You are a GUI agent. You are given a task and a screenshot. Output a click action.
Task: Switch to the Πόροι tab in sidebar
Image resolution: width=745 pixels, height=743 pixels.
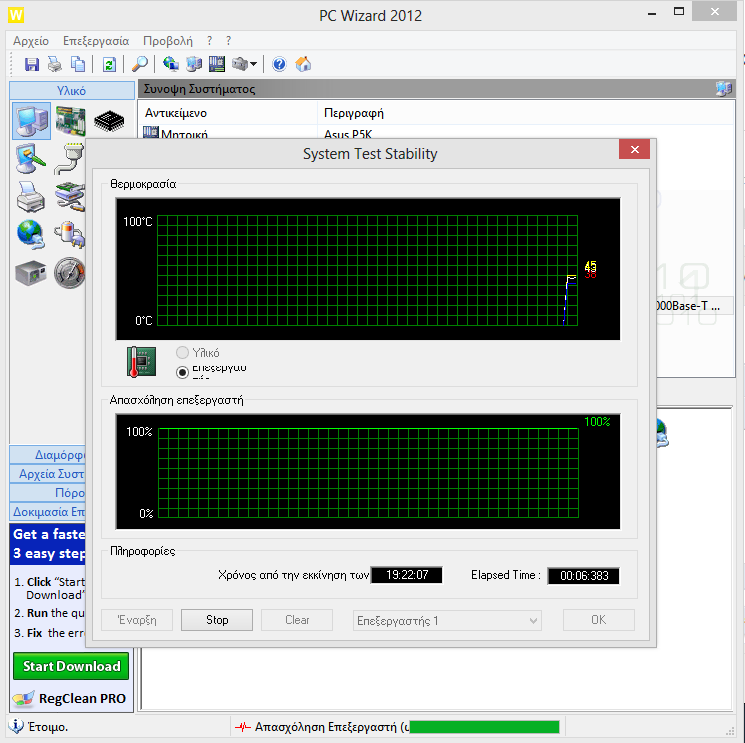point(48,493)
